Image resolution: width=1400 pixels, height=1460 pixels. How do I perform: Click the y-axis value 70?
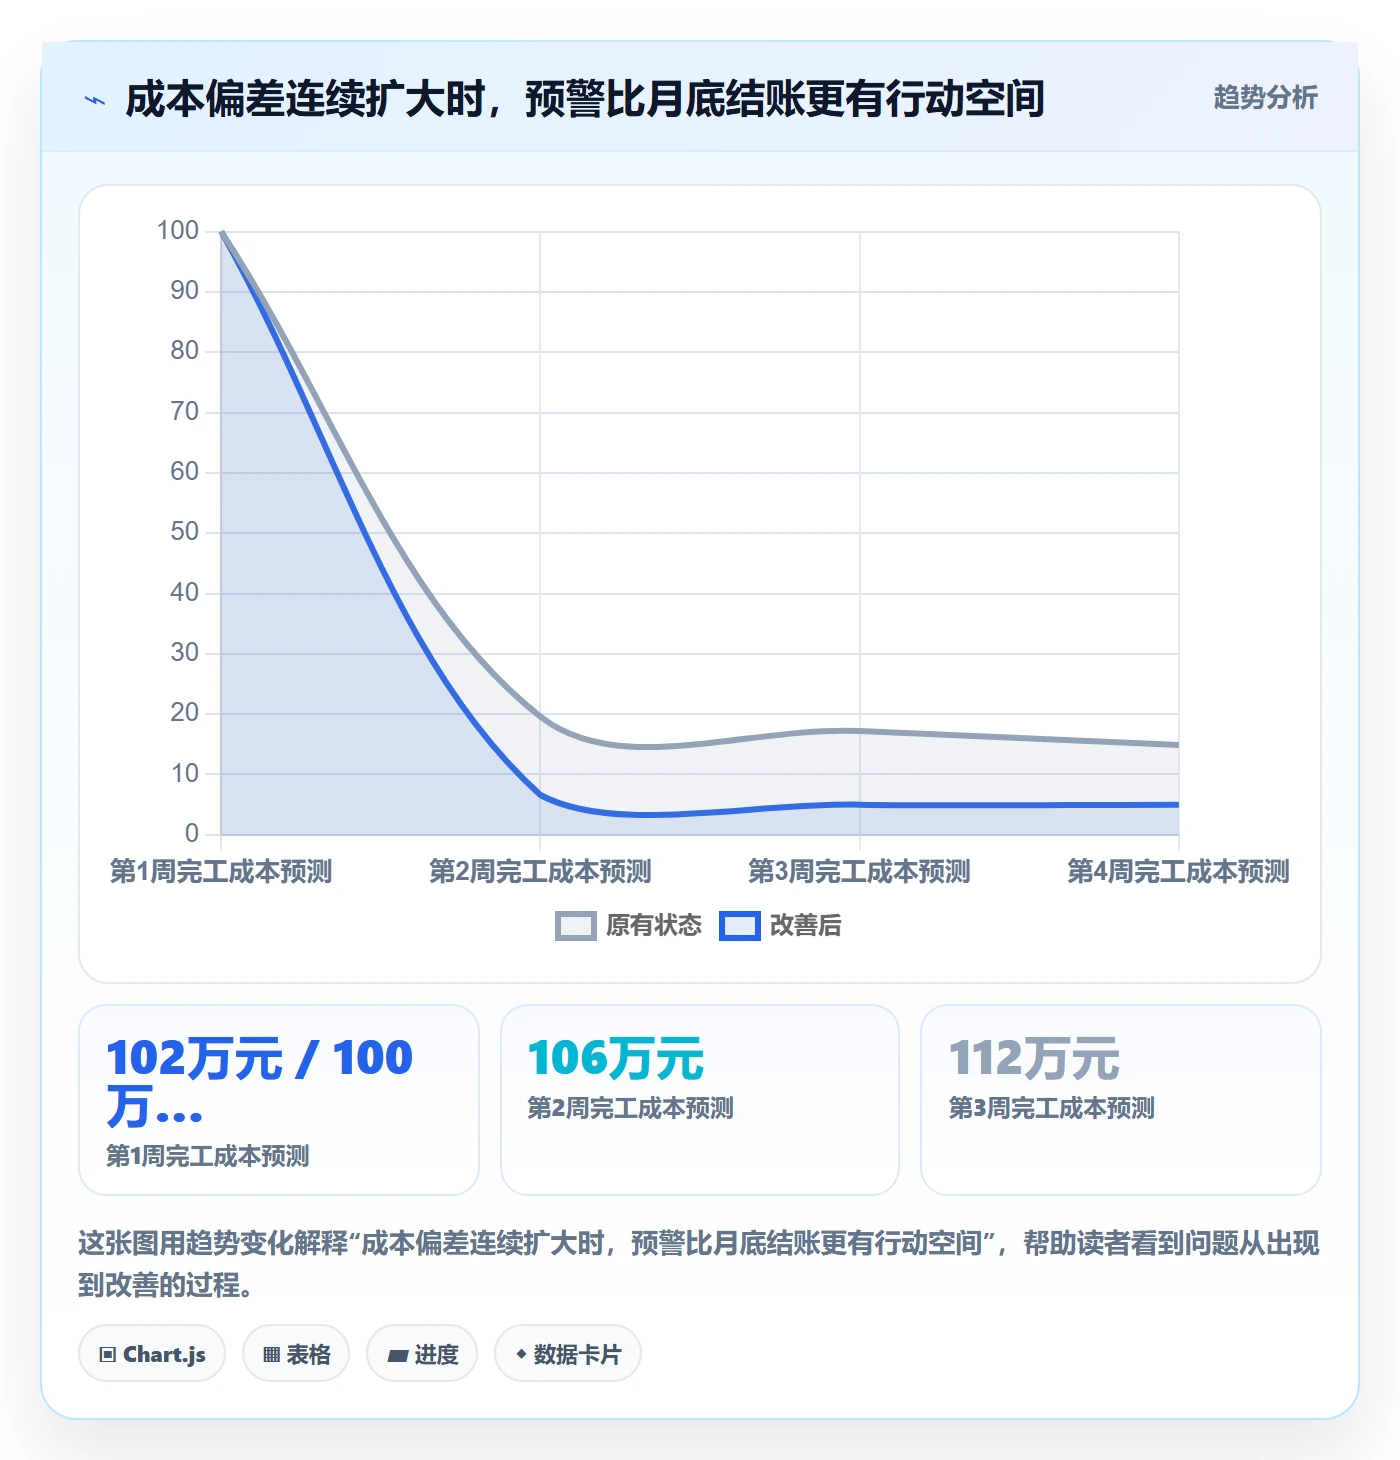pyautogui.click(x=185, y=412)
